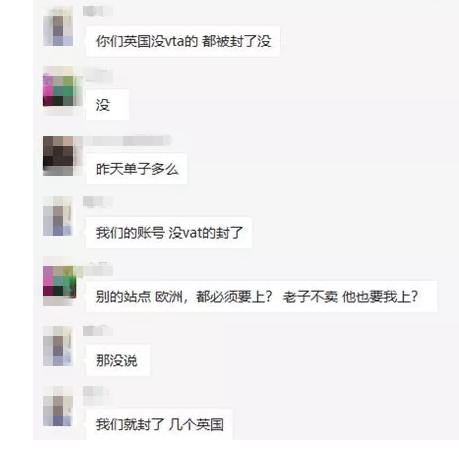
Task: Select message "我们的账号 没vat的封了"
Action: [169, 232]
